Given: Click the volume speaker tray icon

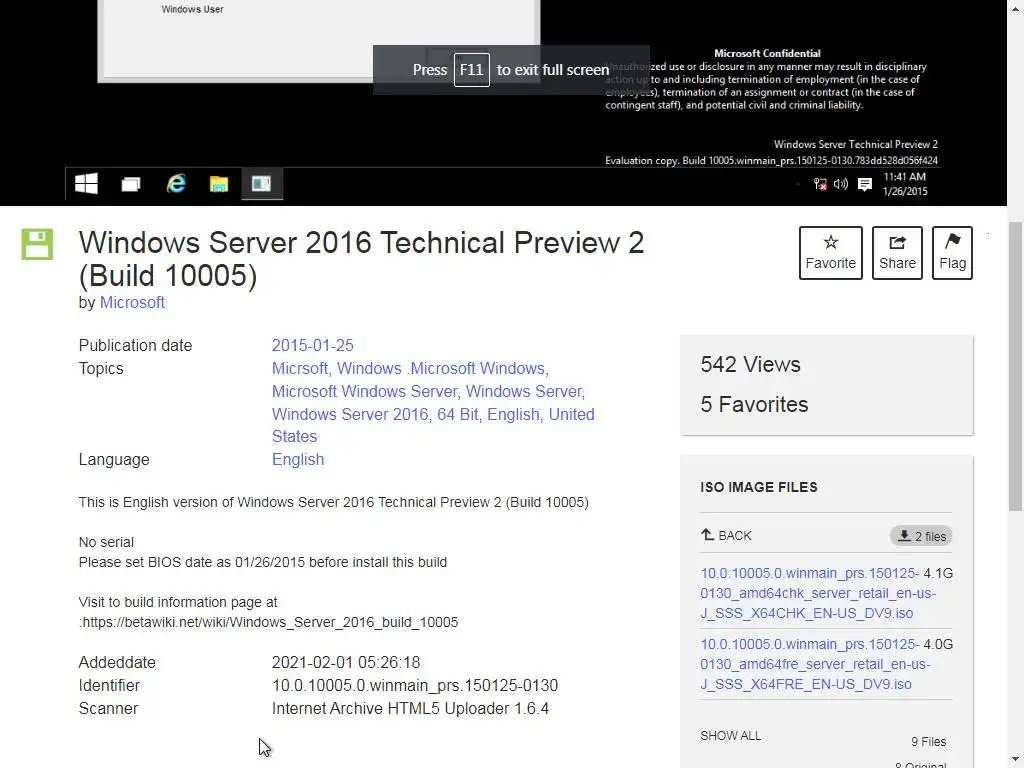Looking at the screenshot, I should 841,184.
